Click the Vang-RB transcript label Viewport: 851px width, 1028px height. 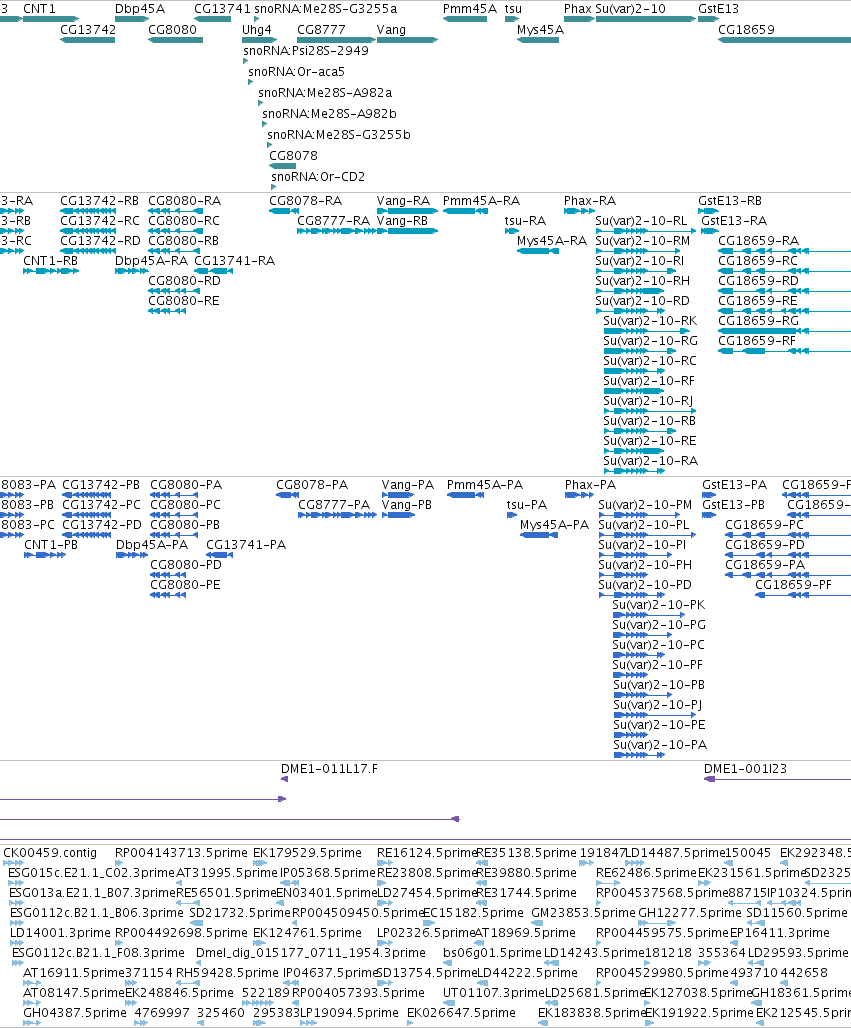pos(403,220)
